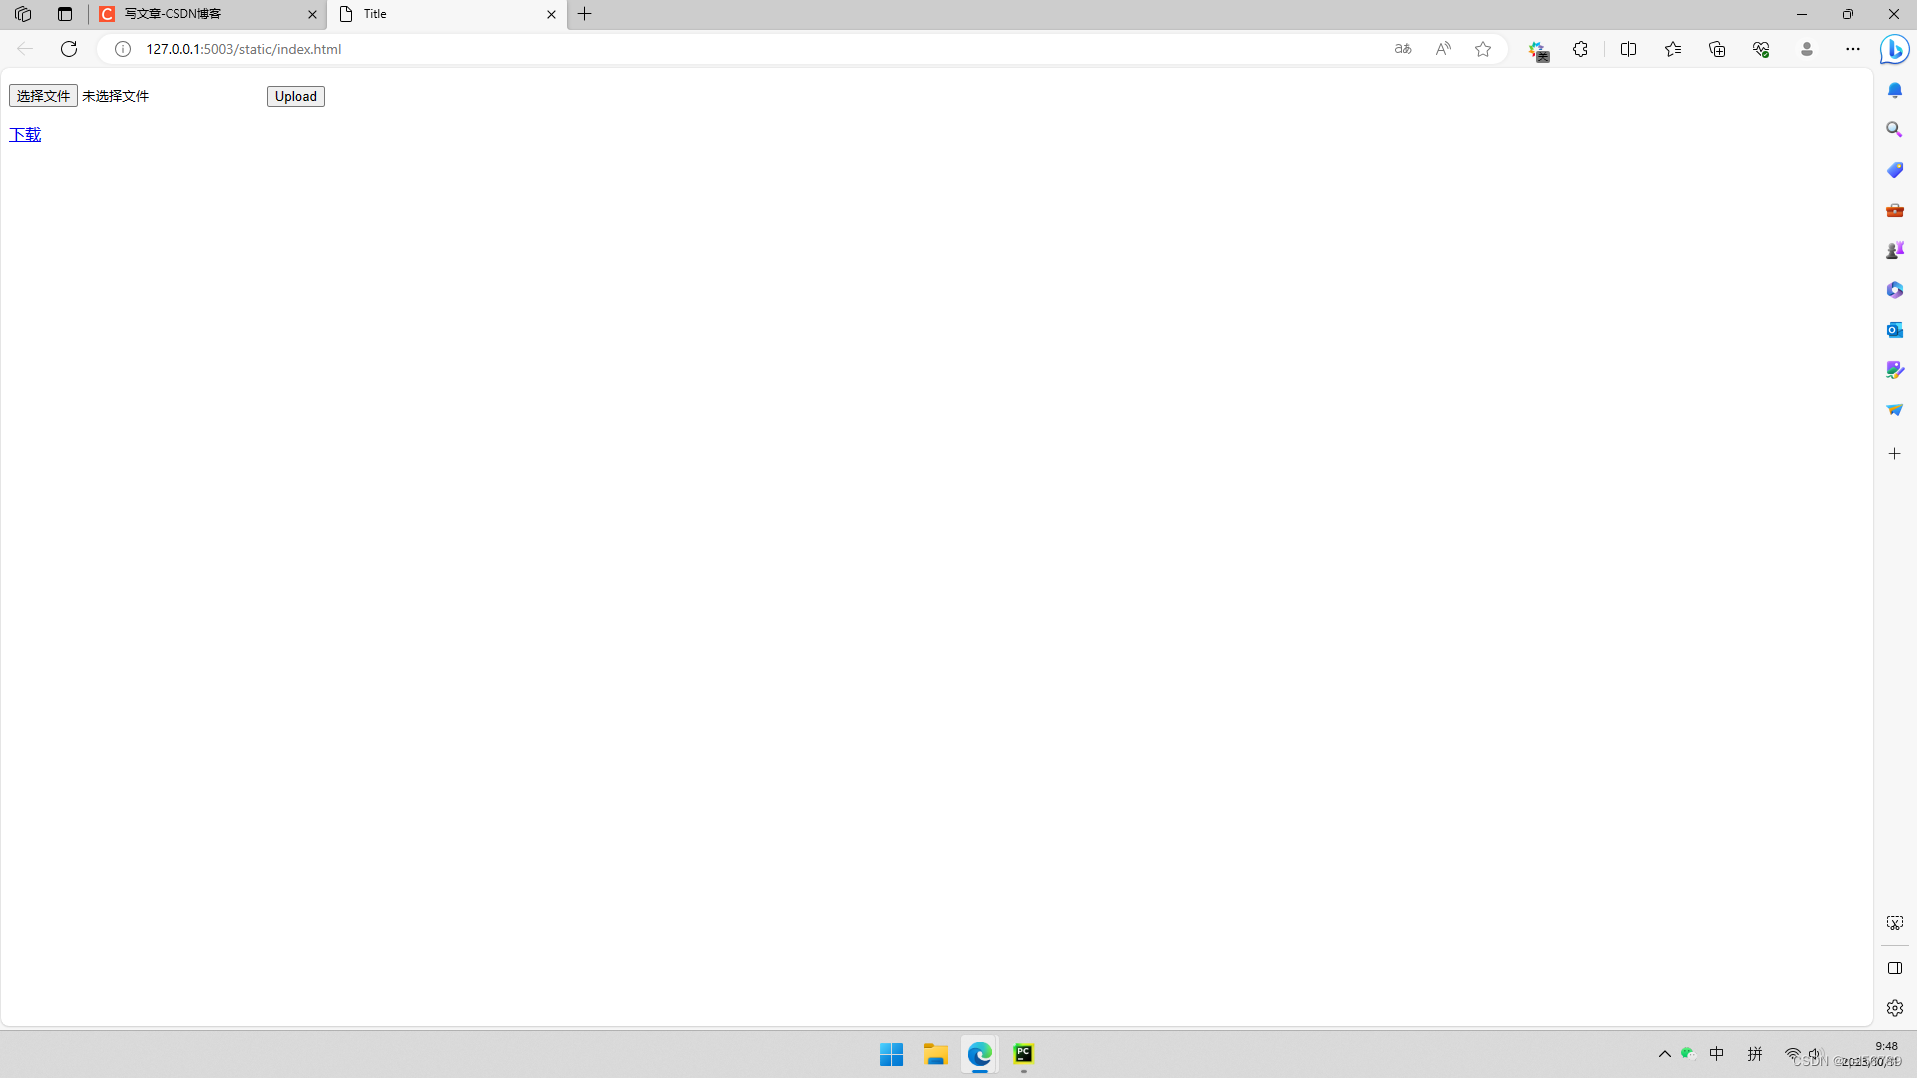Open PyCharm from the taskbar
1917x1078 pixels.
click(1024, 1054)
